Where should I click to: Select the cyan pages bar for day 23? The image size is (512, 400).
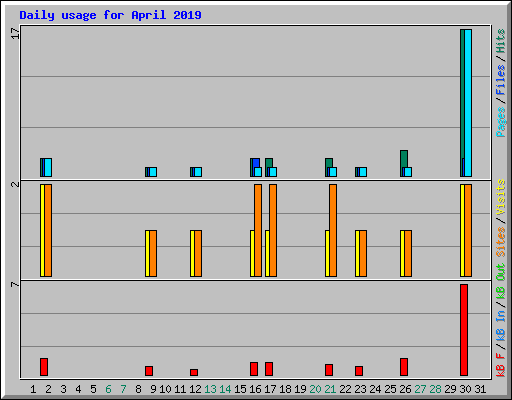[x=363, y=172]
